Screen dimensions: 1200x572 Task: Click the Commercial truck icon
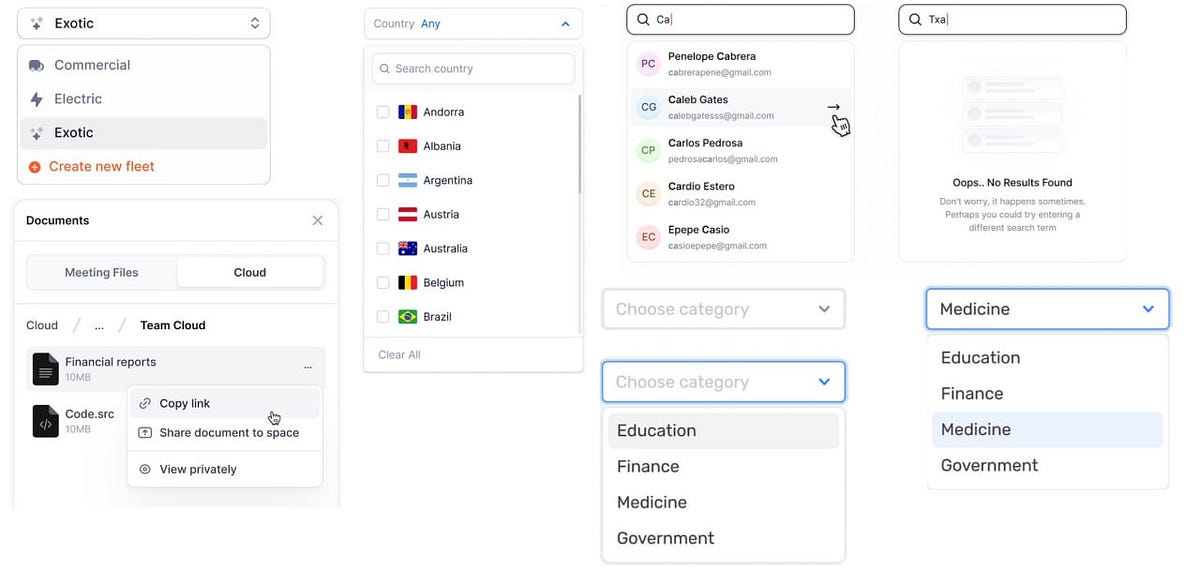(x=36, y=66)
